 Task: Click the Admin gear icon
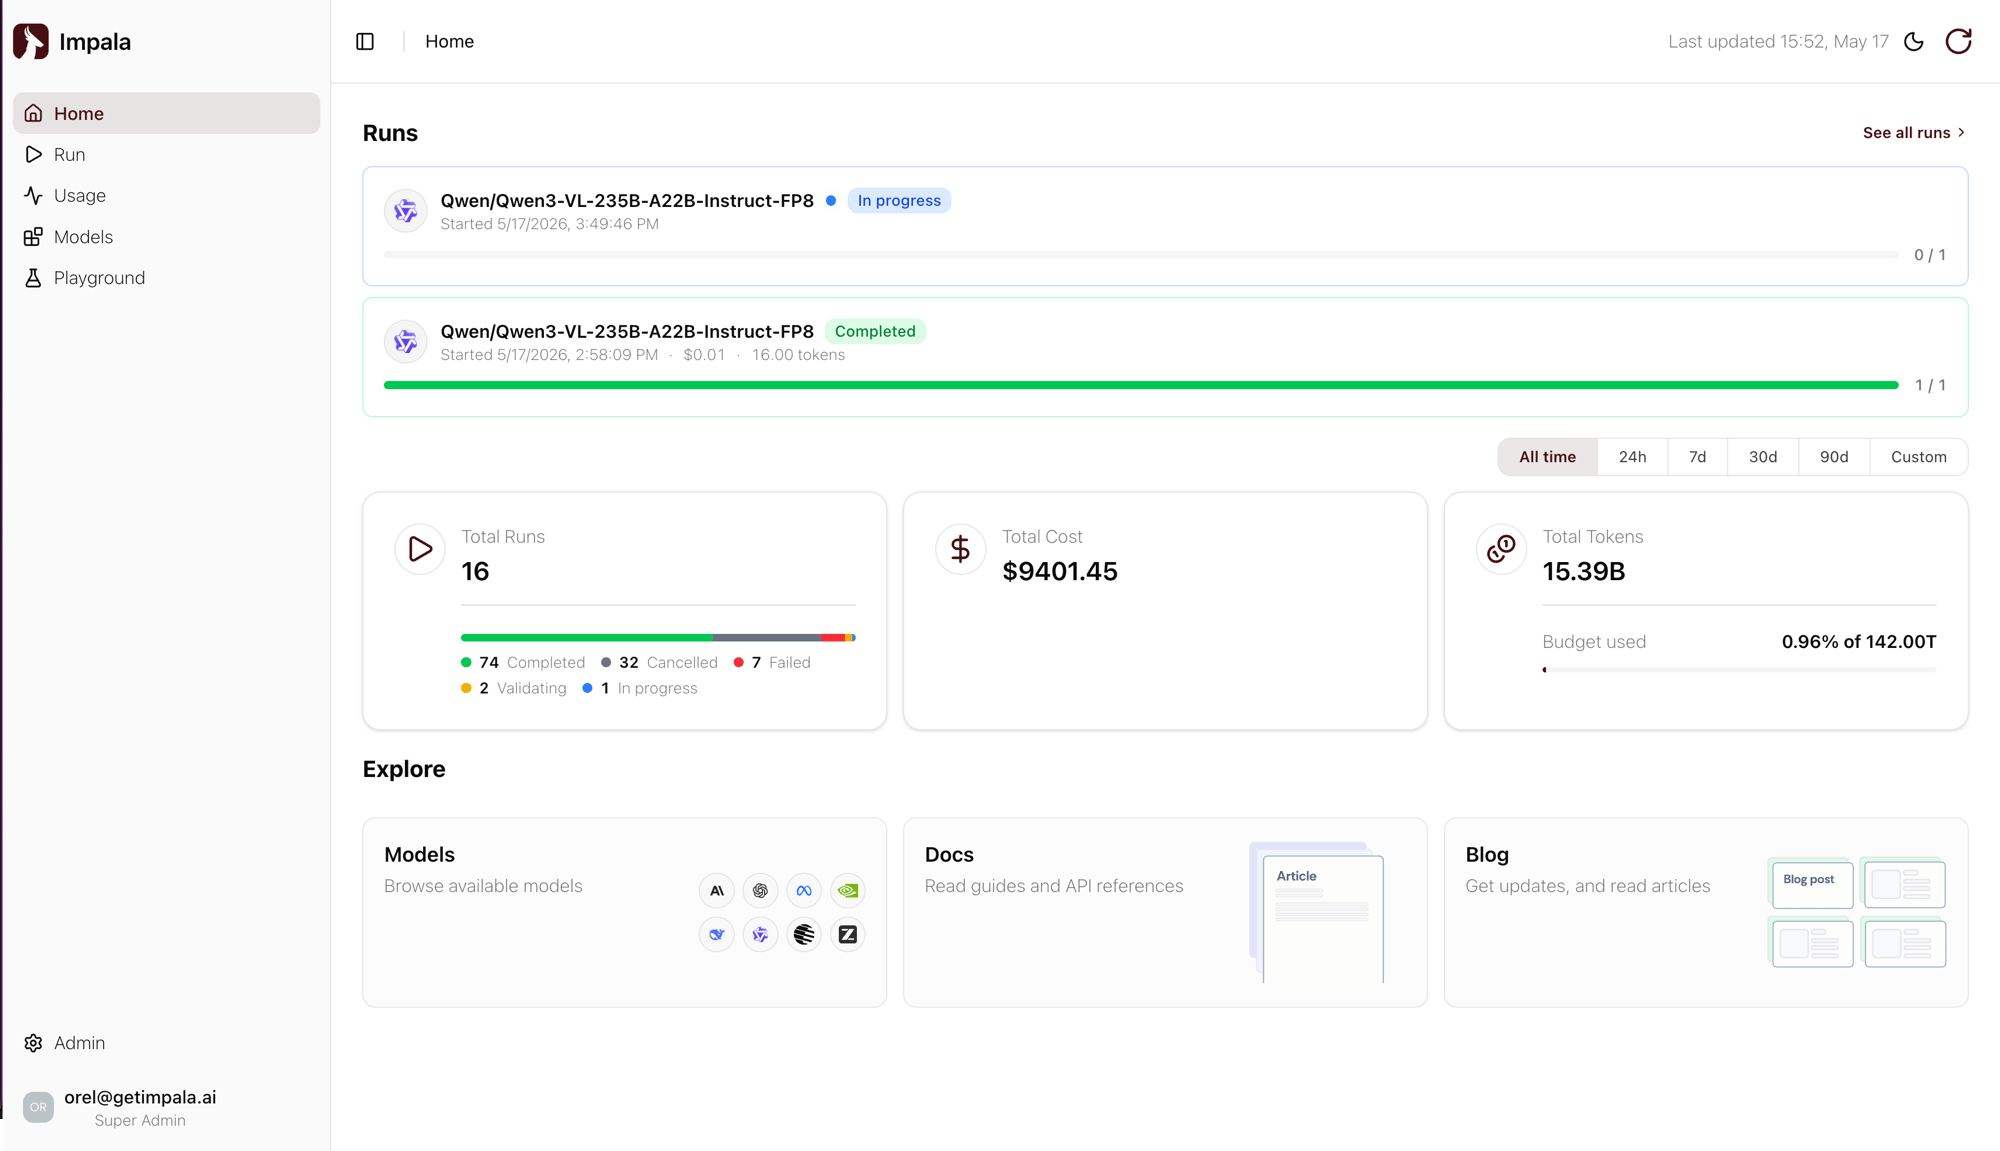click(x=33, y=1043)
